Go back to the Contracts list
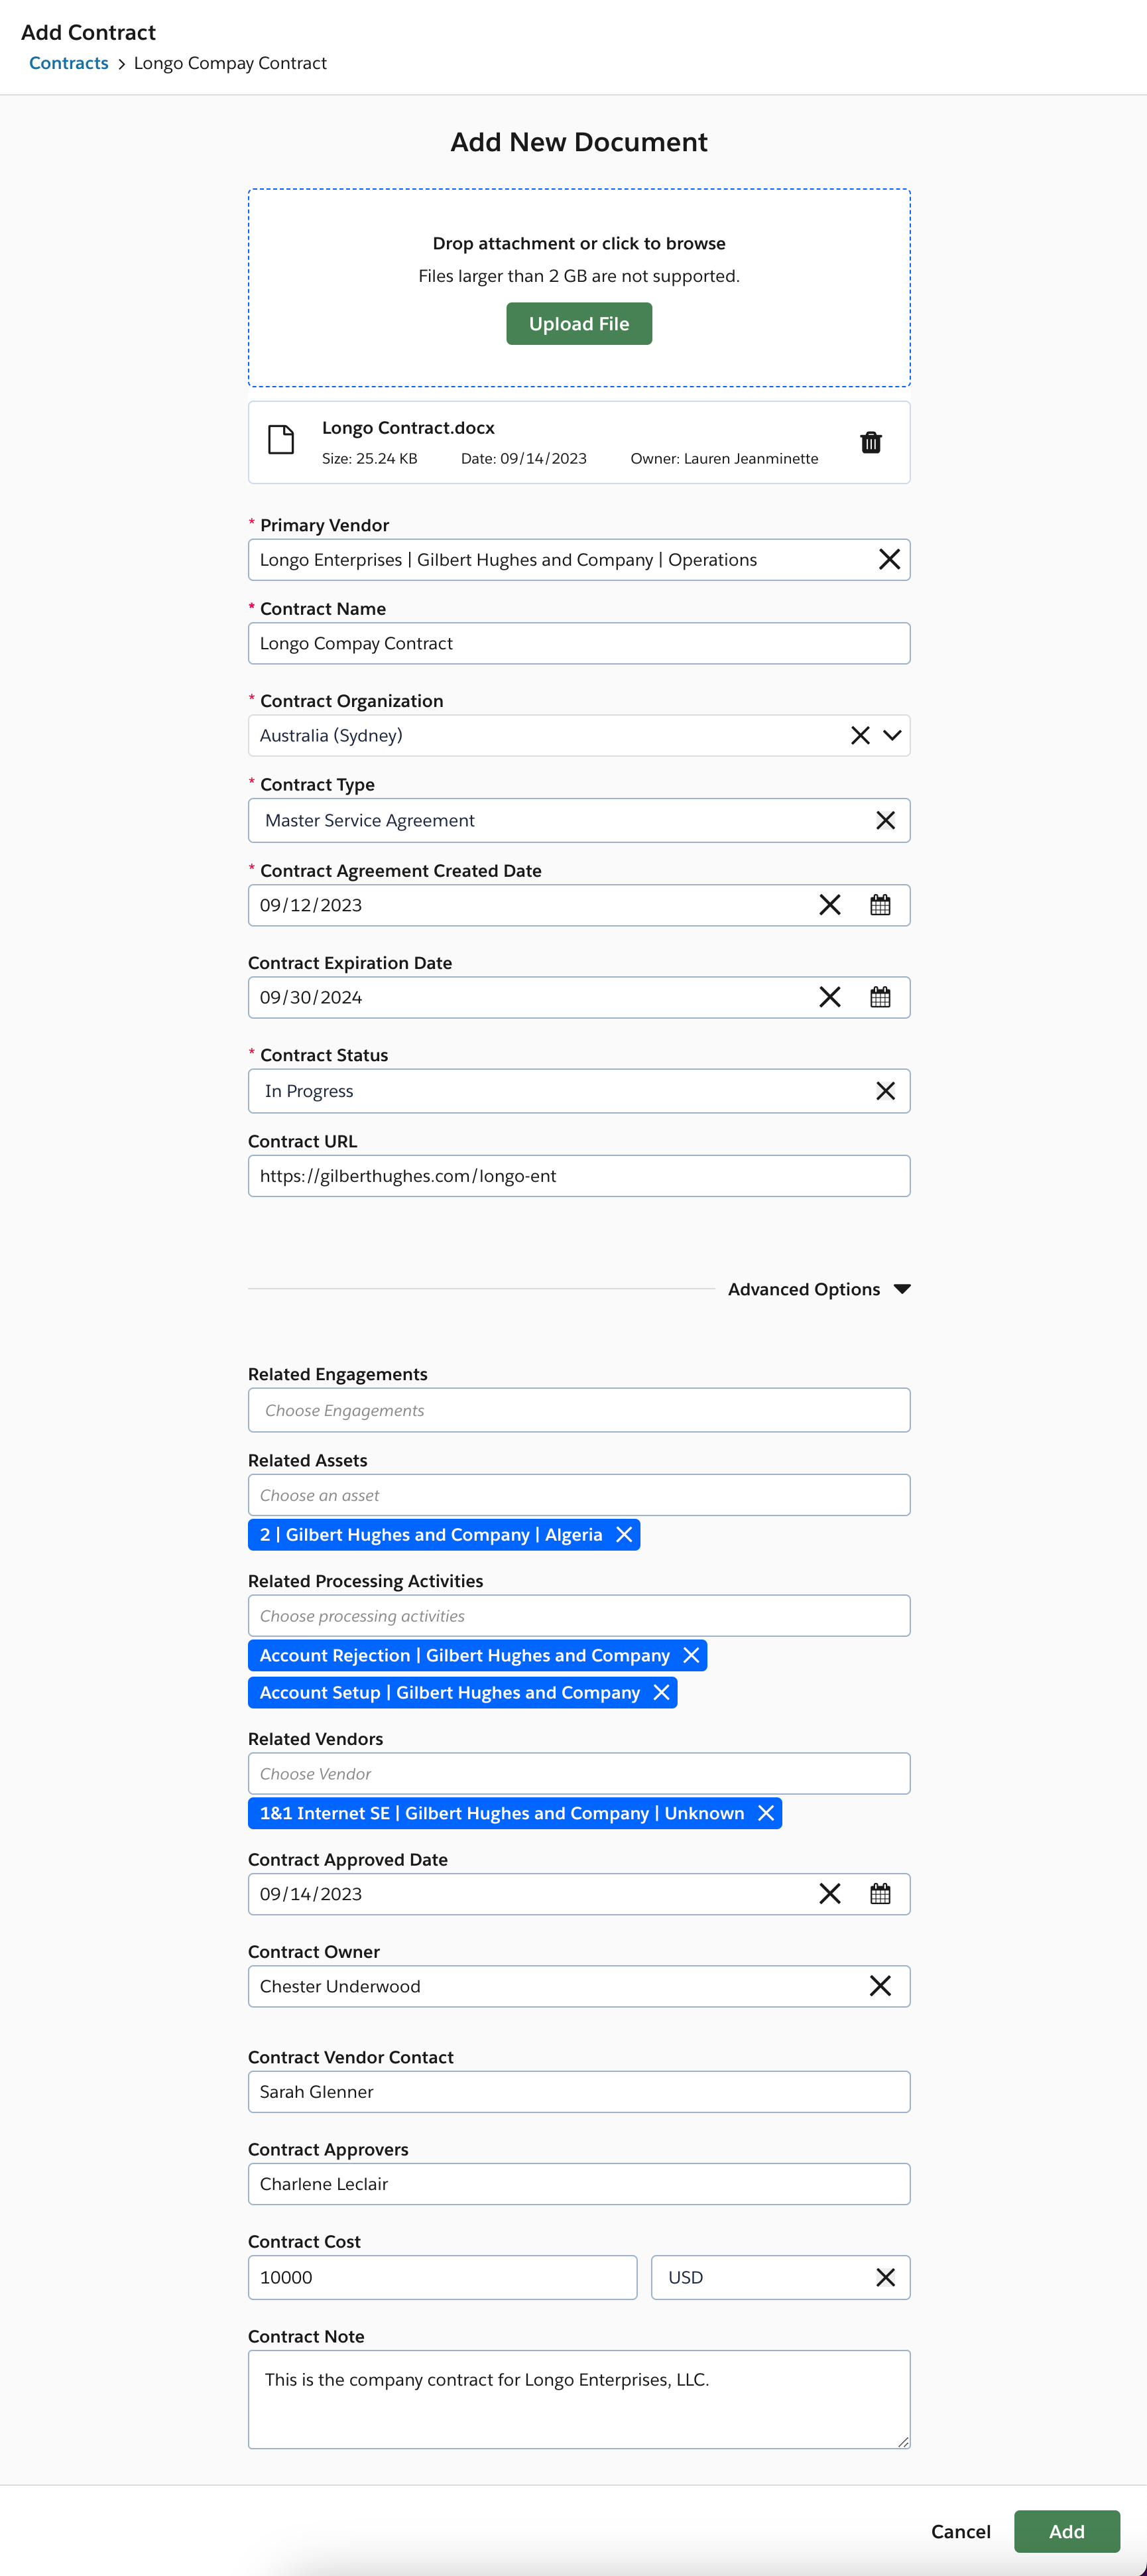1147x2576 pixels. pyautogui.click(x=68, y=62)
